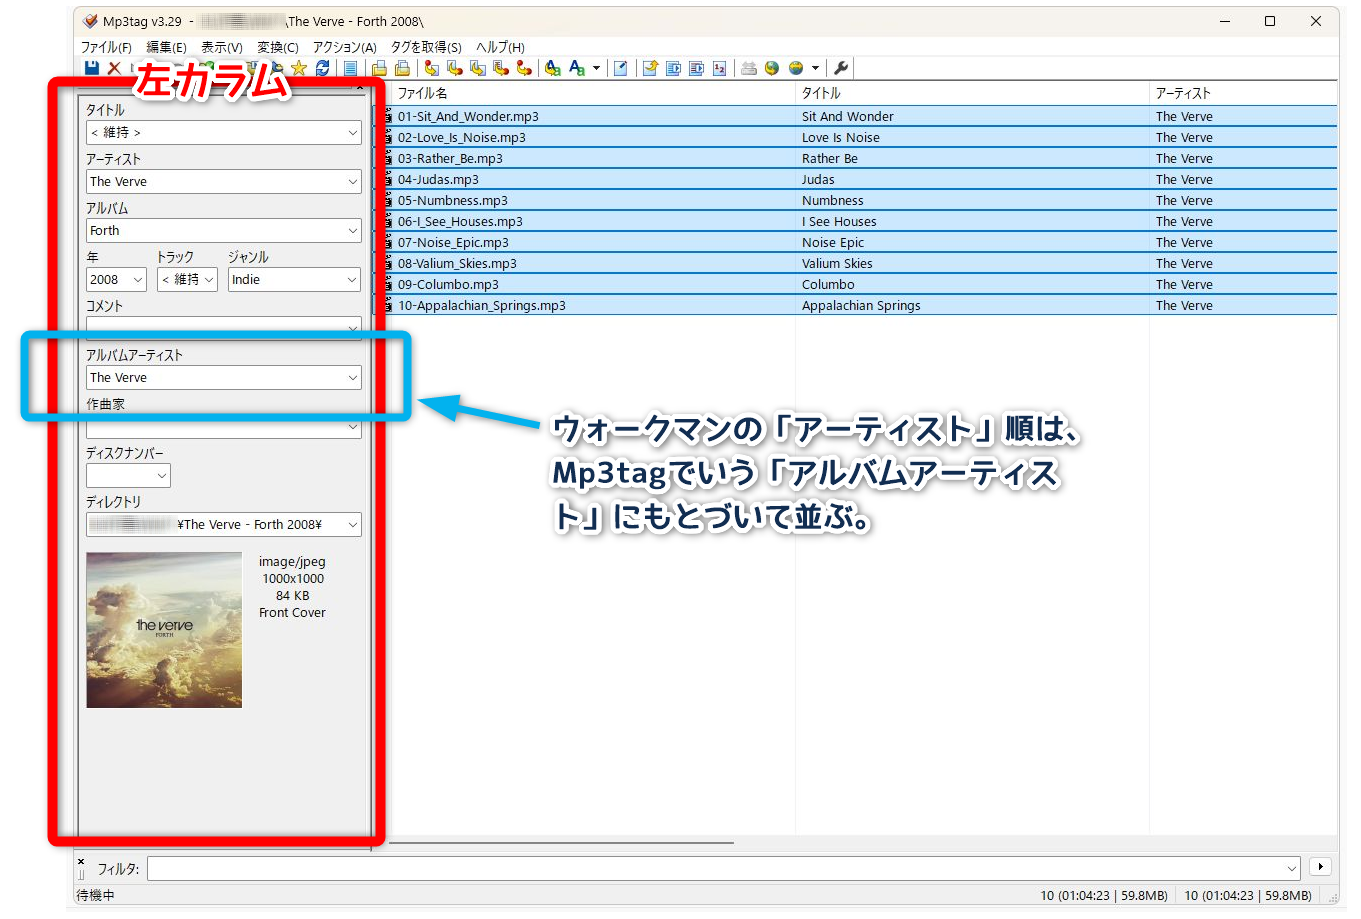
Task: Expand the ディレクトリ path dropdown
Action: 352,525
